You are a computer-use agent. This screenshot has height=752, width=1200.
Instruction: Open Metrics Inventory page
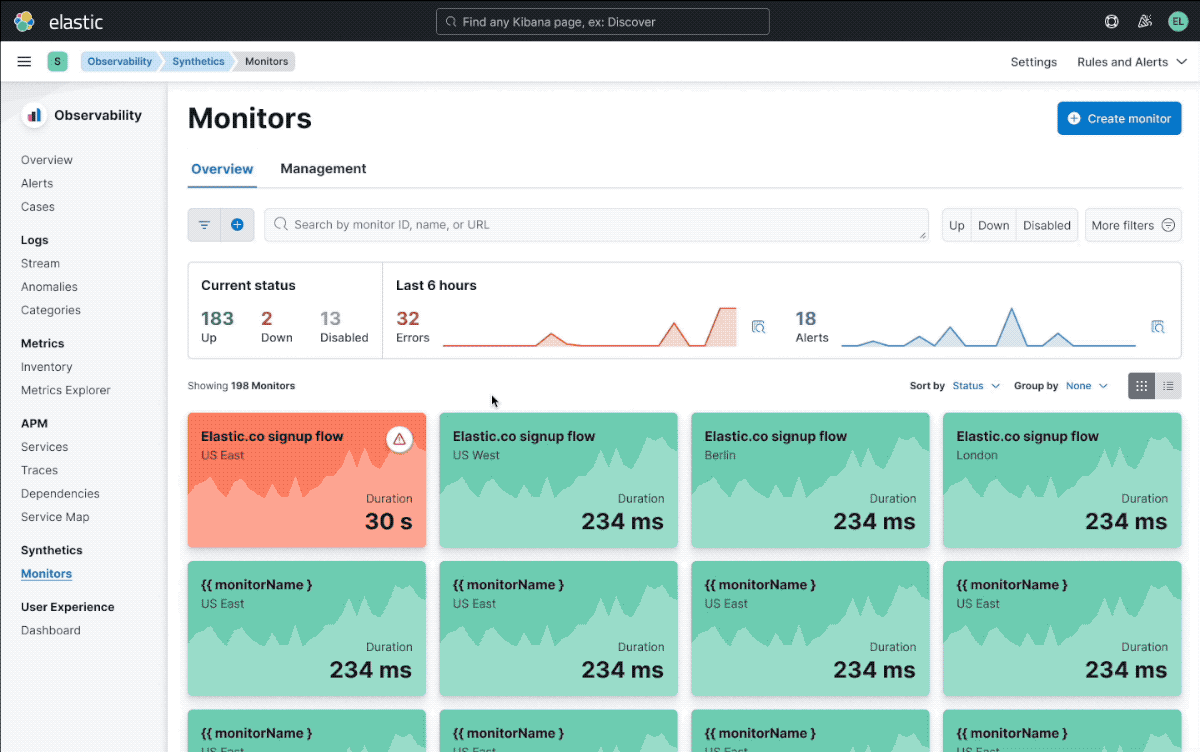tap(47, 367)
